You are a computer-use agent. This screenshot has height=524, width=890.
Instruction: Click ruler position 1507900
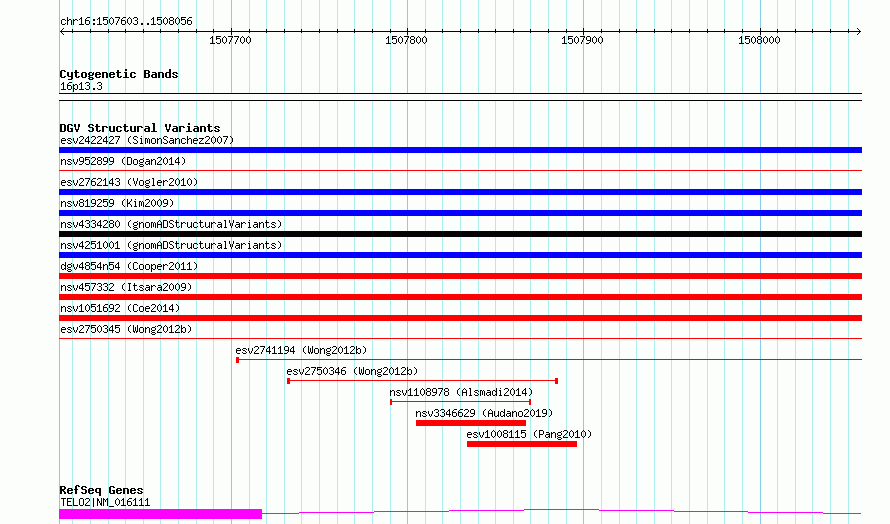pyautogui.click(x=582, y=40)
